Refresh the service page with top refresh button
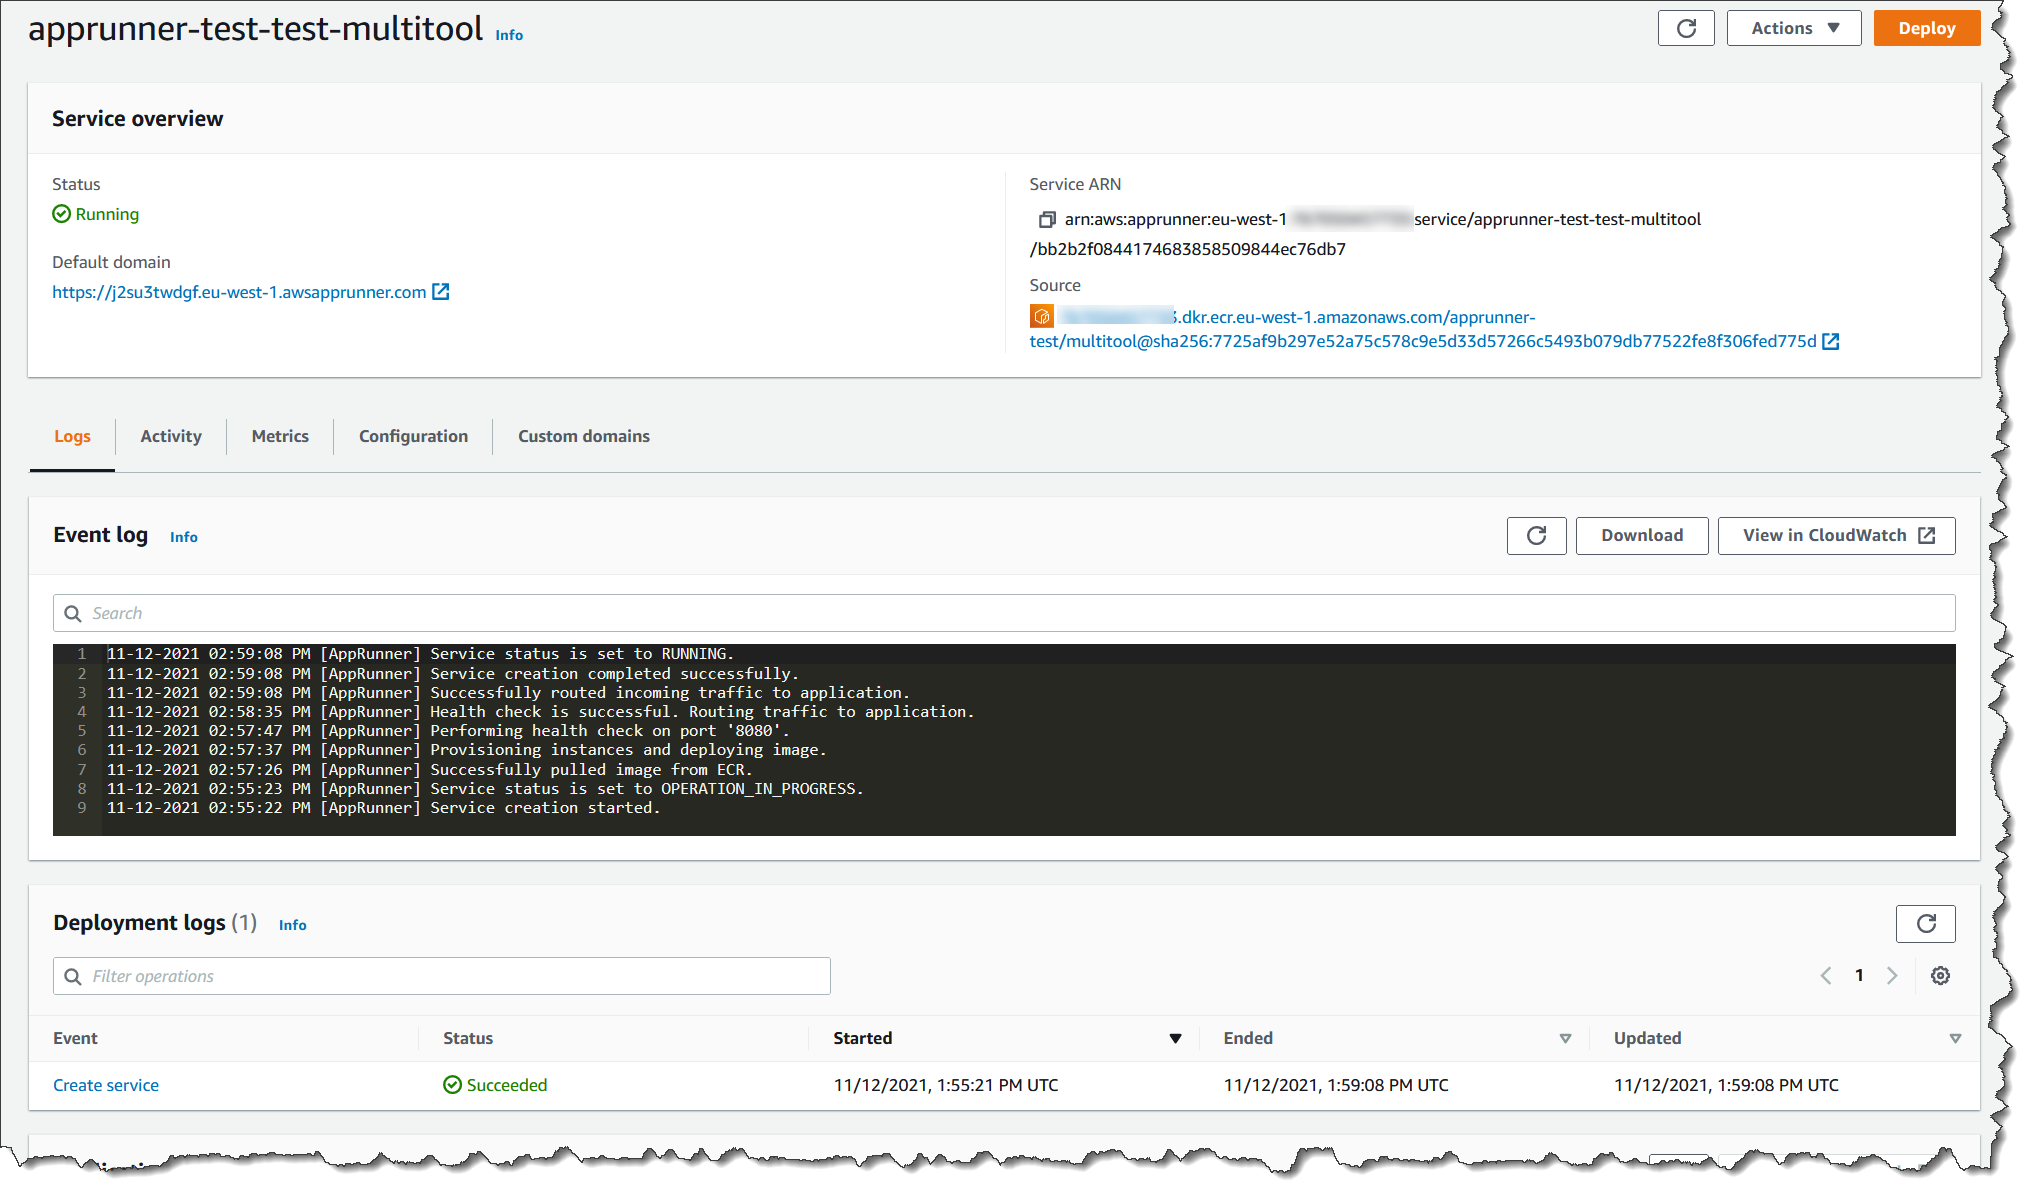The height and width of the screenshot is (1192, 2036). 1685,28
